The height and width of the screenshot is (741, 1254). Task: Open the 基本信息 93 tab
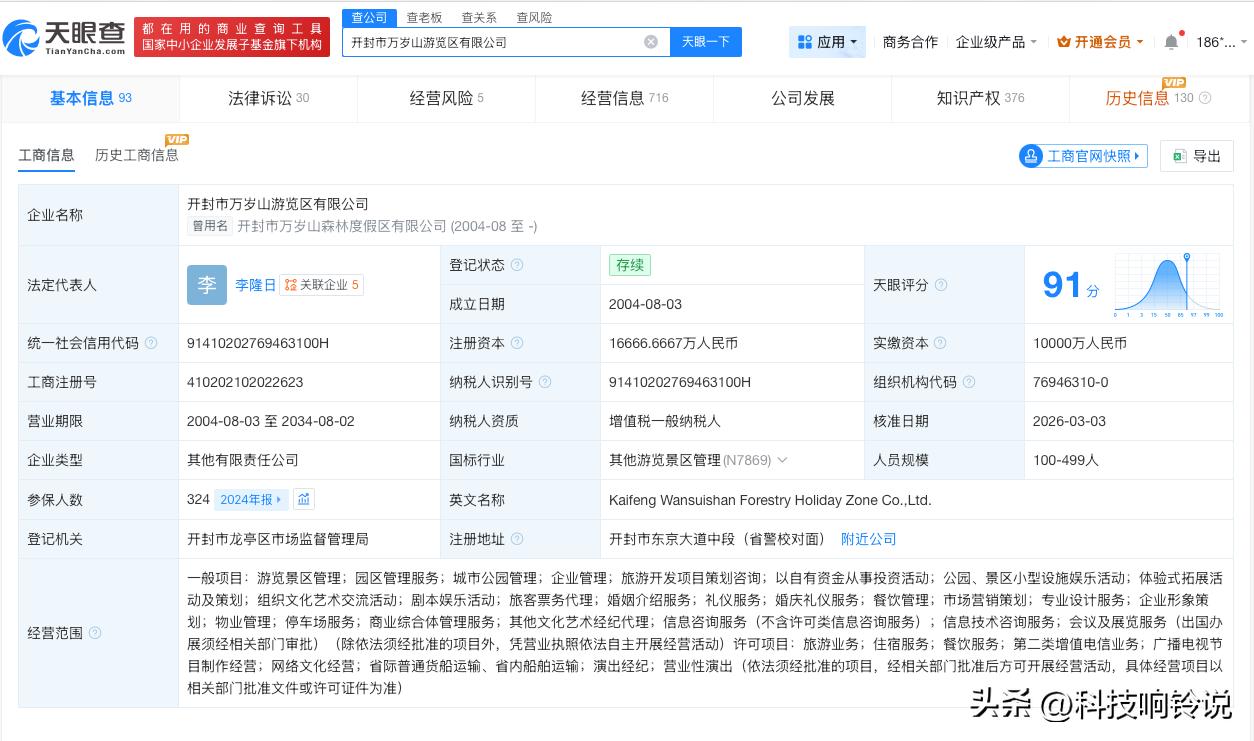pos(91,98)
